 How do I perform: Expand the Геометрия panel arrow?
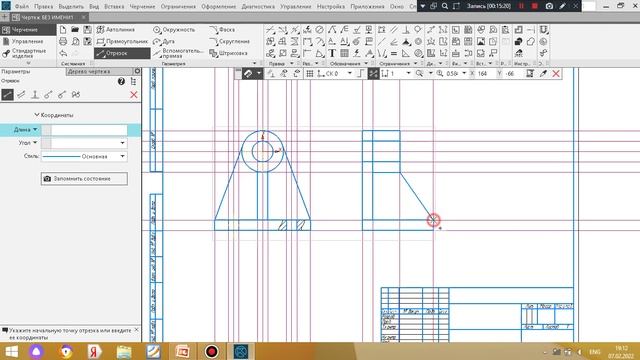(255, 63)
